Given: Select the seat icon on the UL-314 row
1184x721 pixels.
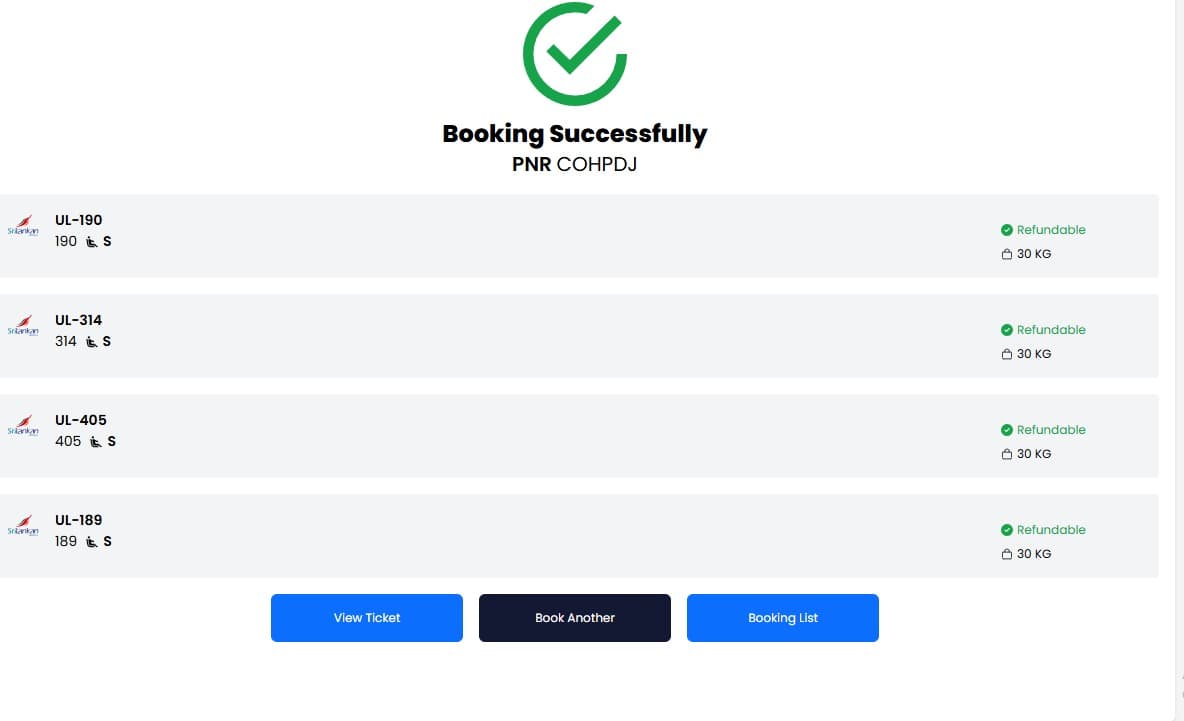Looking at the screenshot, I should (90, 341).
